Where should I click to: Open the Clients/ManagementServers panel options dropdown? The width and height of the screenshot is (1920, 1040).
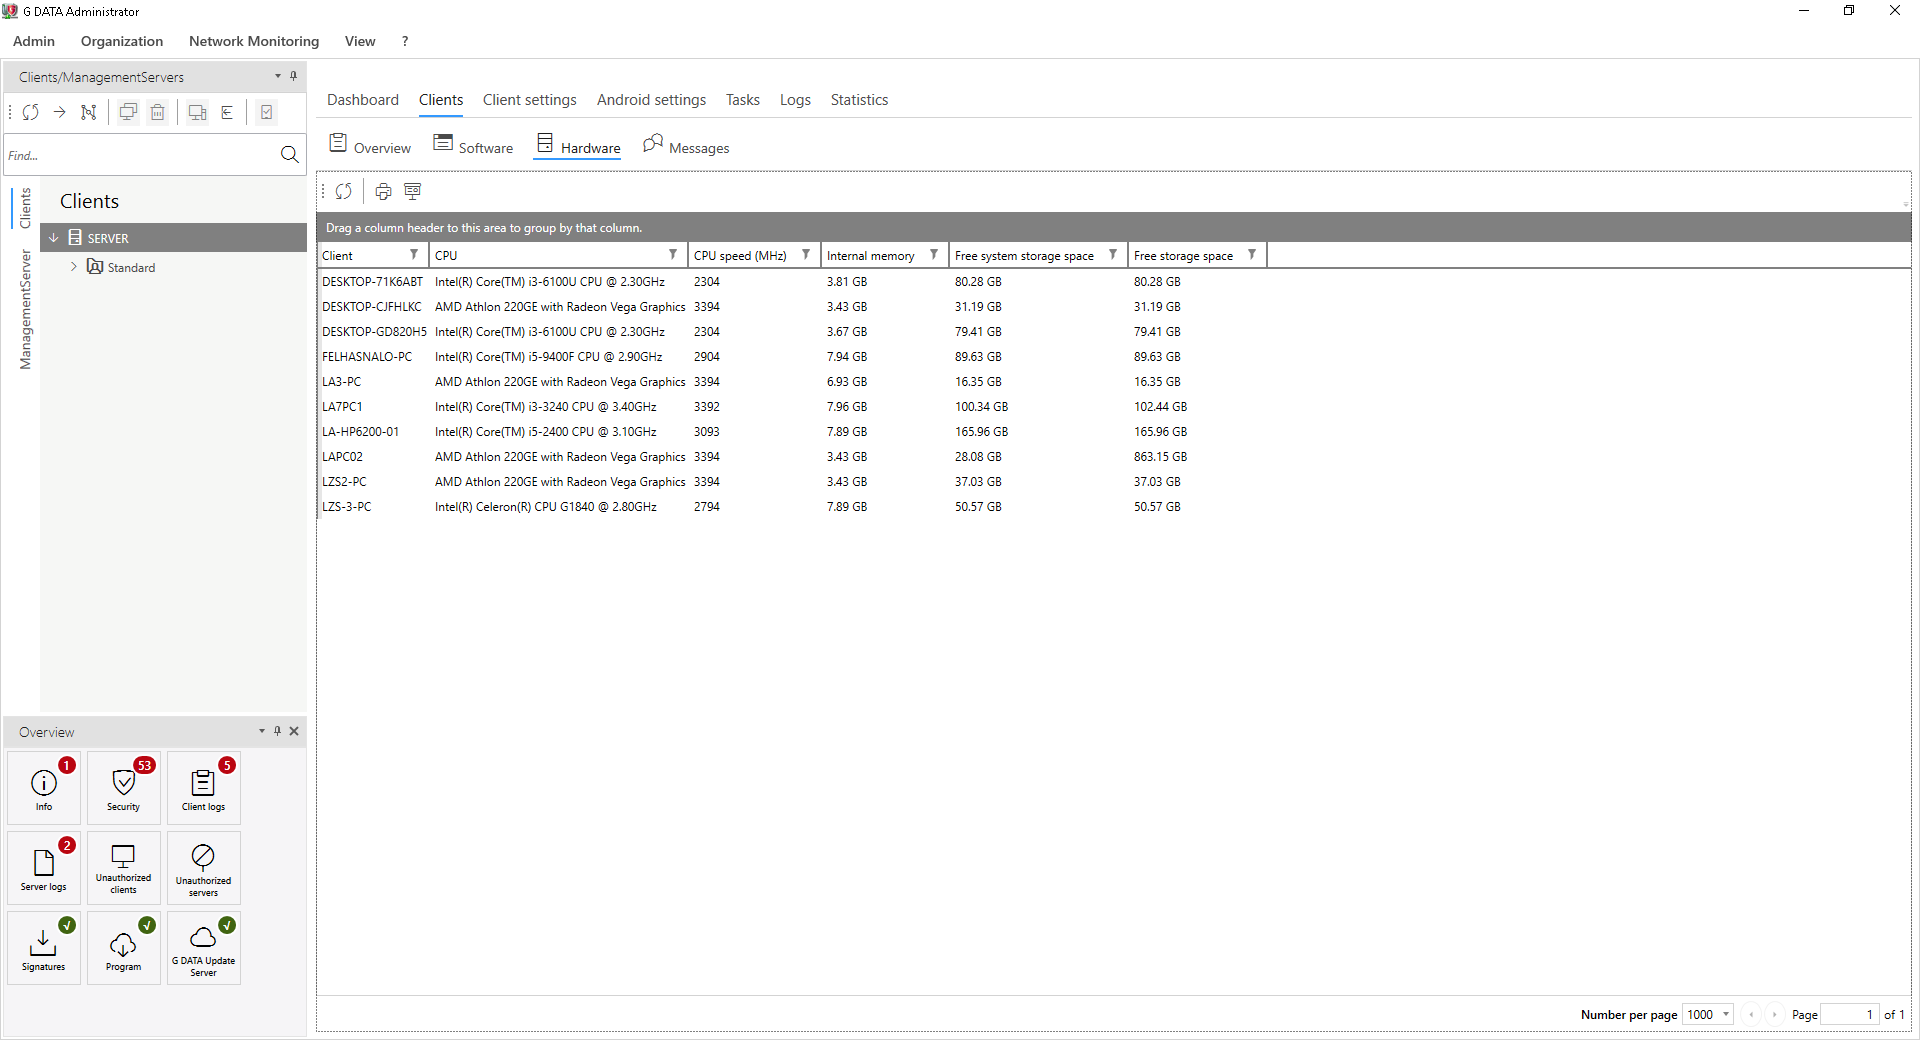pyautogui.click(x=278, y=76)
